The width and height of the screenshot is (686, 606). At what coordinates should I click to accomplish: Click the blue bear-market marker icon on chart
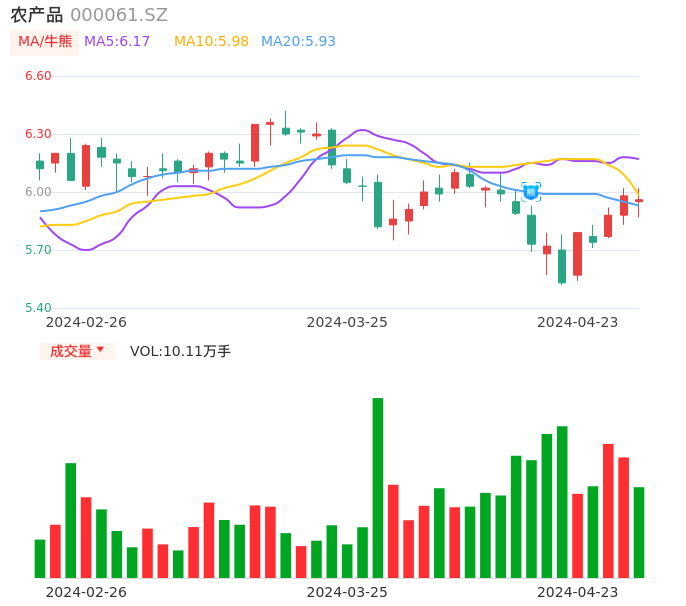(531, 191)
